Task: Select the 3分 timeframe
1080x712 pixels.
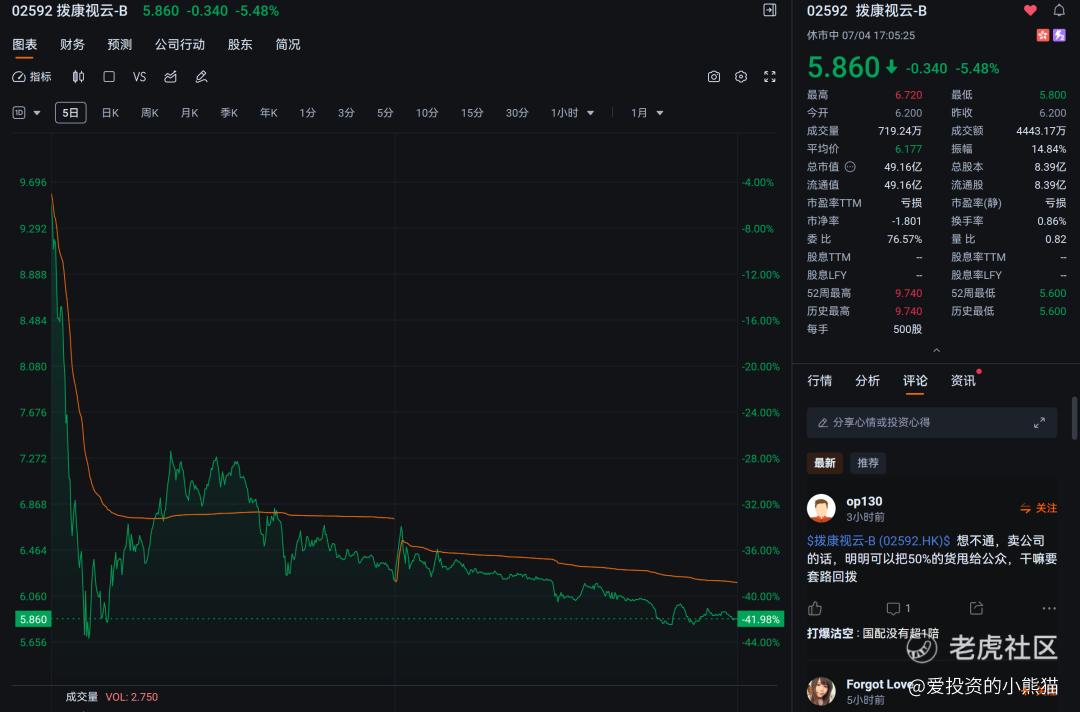Action: [x=346, y=113]
